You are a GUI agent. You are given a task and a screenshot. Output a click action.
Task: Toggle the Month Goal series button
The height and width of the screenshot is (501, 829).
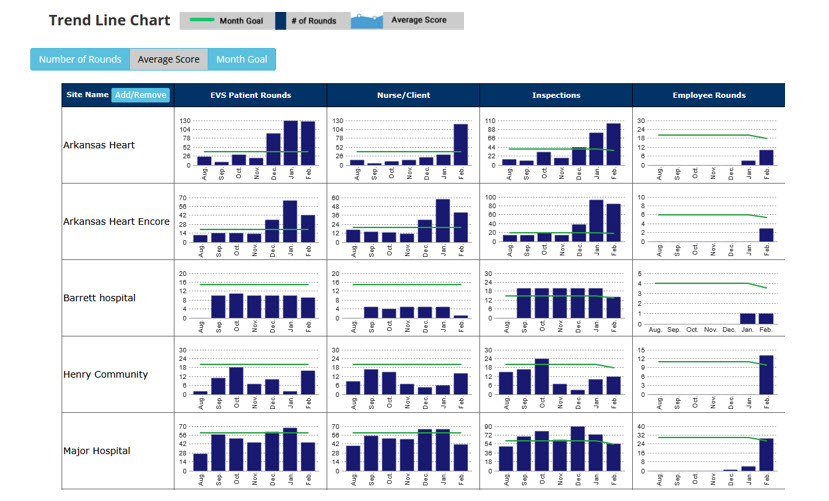click(x=242, y=59)
